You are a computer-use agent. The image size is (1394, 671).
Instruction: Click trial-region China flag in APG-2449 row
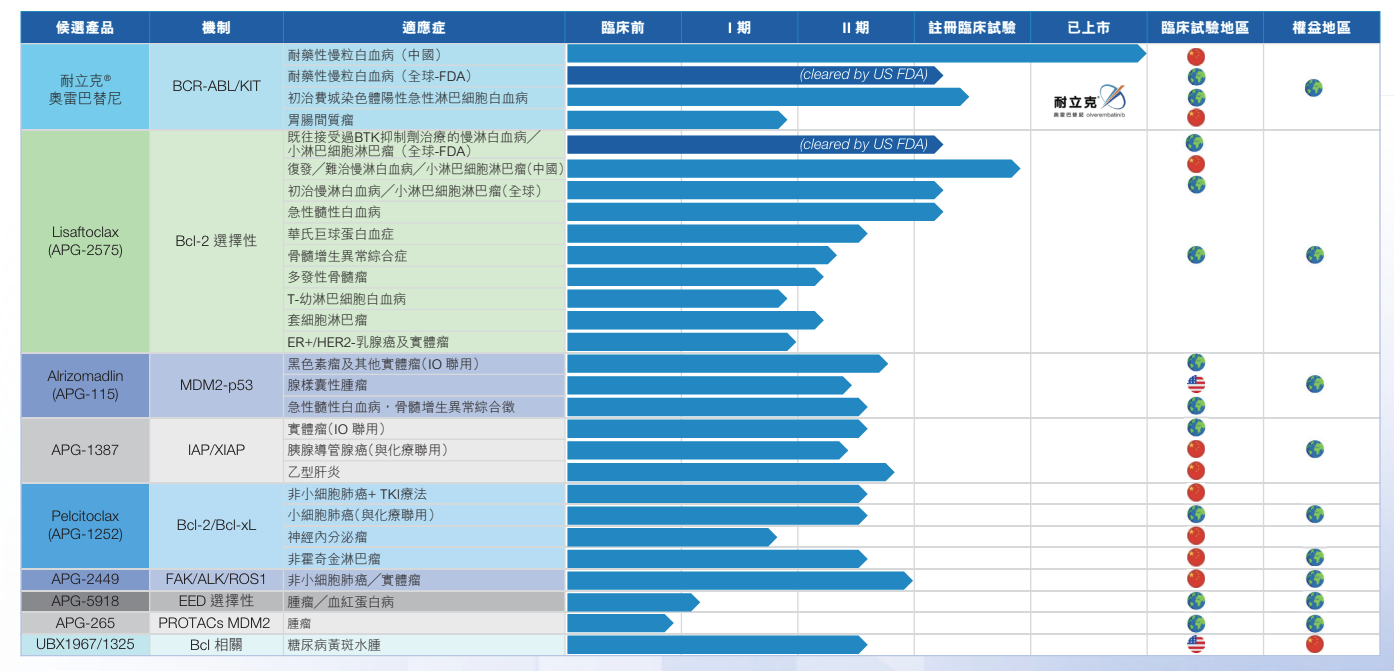coord(1195,579)
